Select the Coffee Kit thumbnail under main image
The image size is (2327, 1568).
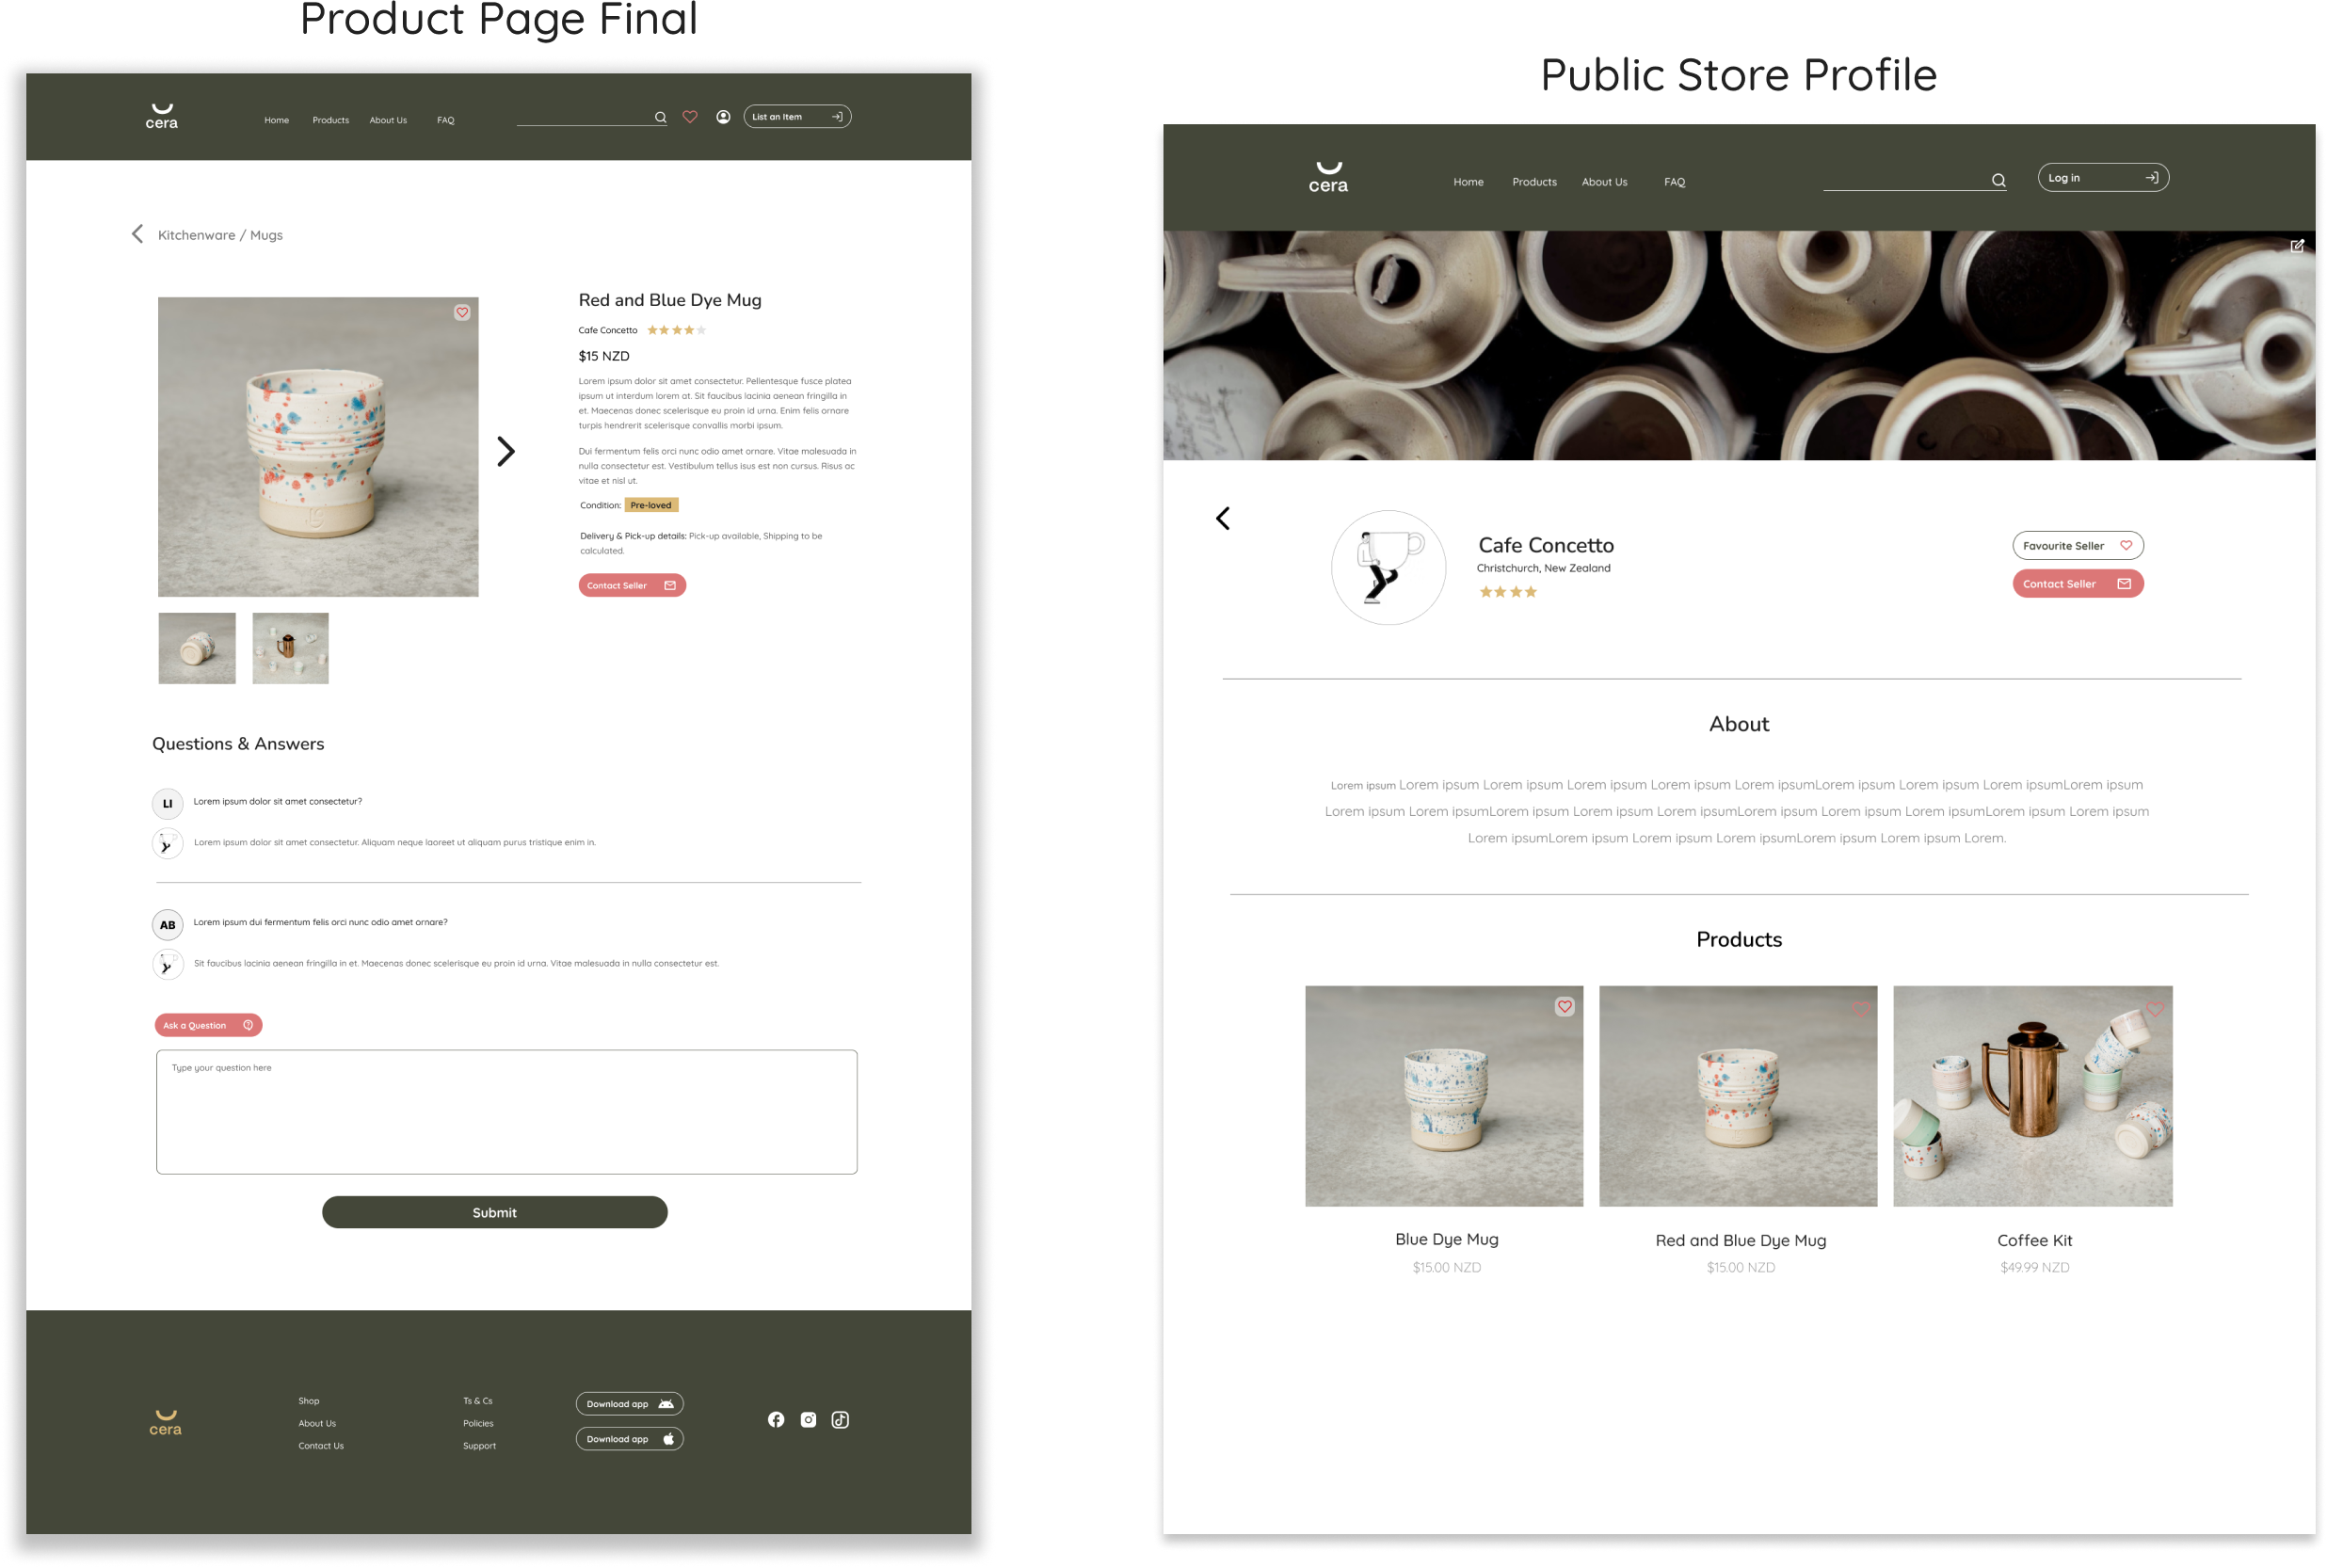coord(290,648)
